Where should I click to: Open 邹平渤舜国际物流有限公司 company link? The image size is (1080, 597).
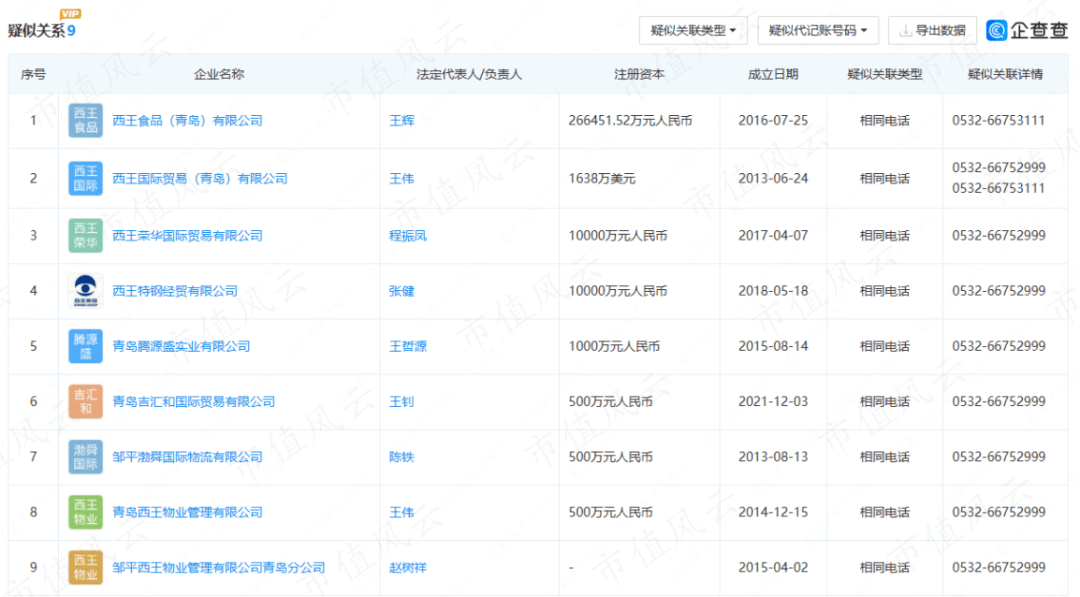click(x=187, y=457)
